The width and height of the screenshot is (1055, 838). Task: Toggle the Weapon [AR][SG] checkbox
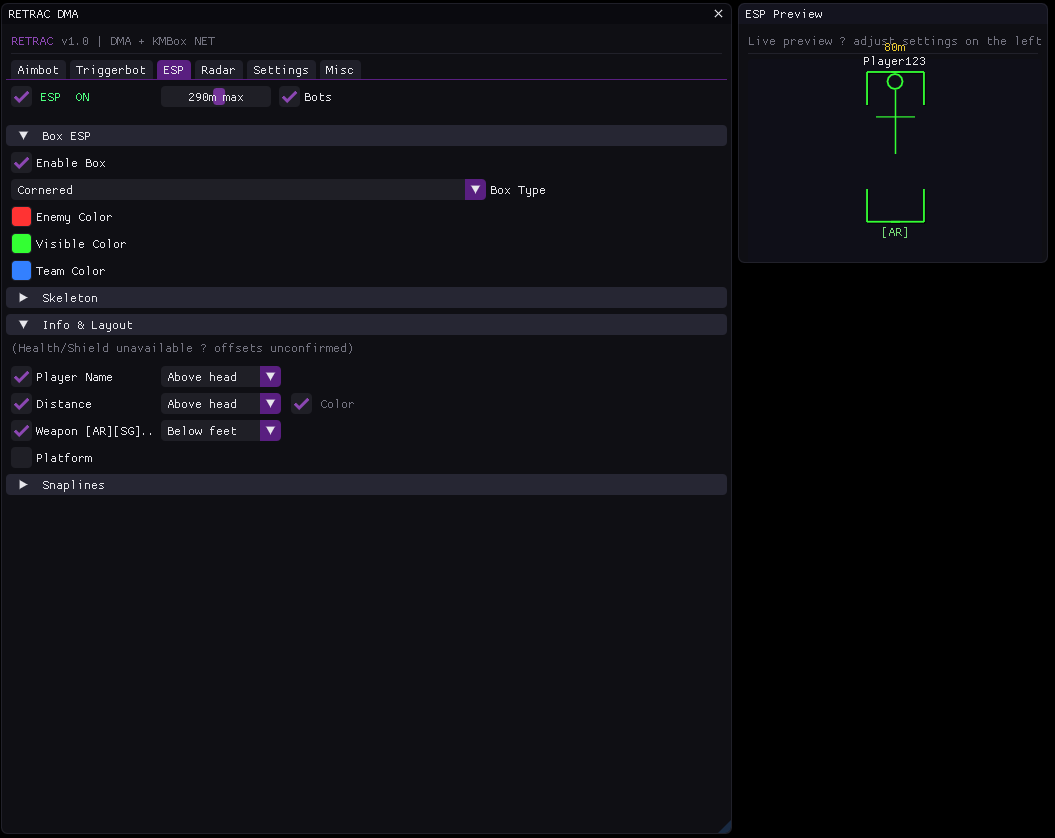(x=22, y=431)
